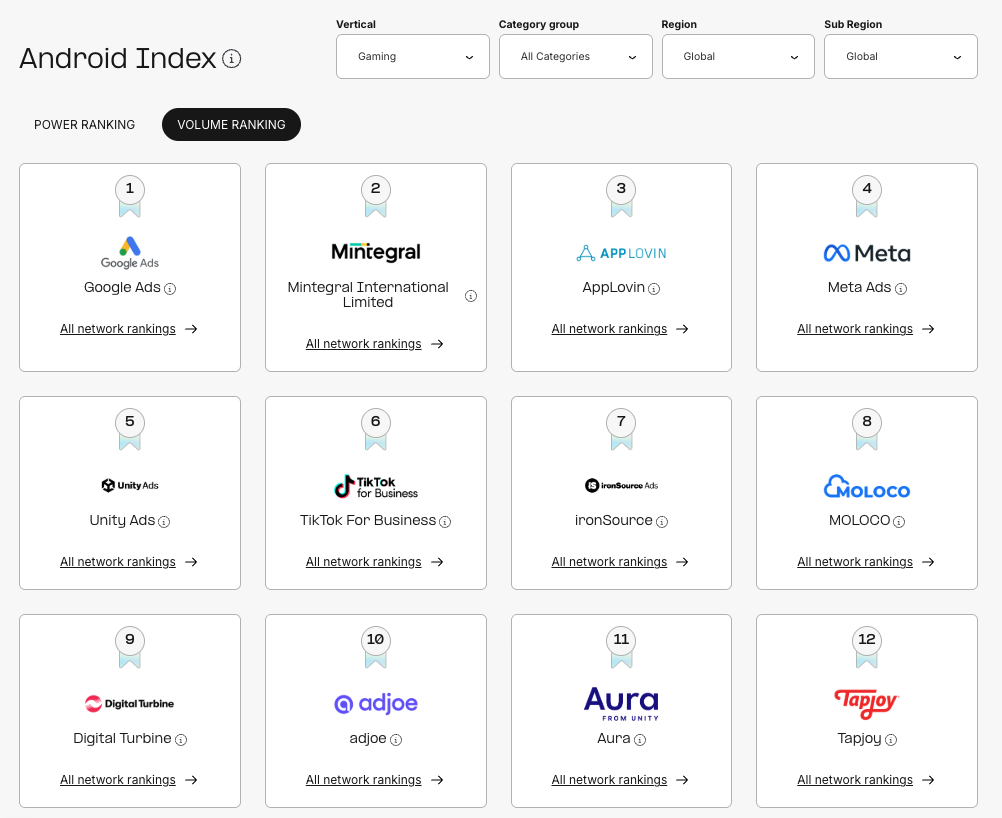Open All network rankings link for ironSource
Image resolution: width=1002 pixels, height=818 pixels.
[x=609, y=562]
